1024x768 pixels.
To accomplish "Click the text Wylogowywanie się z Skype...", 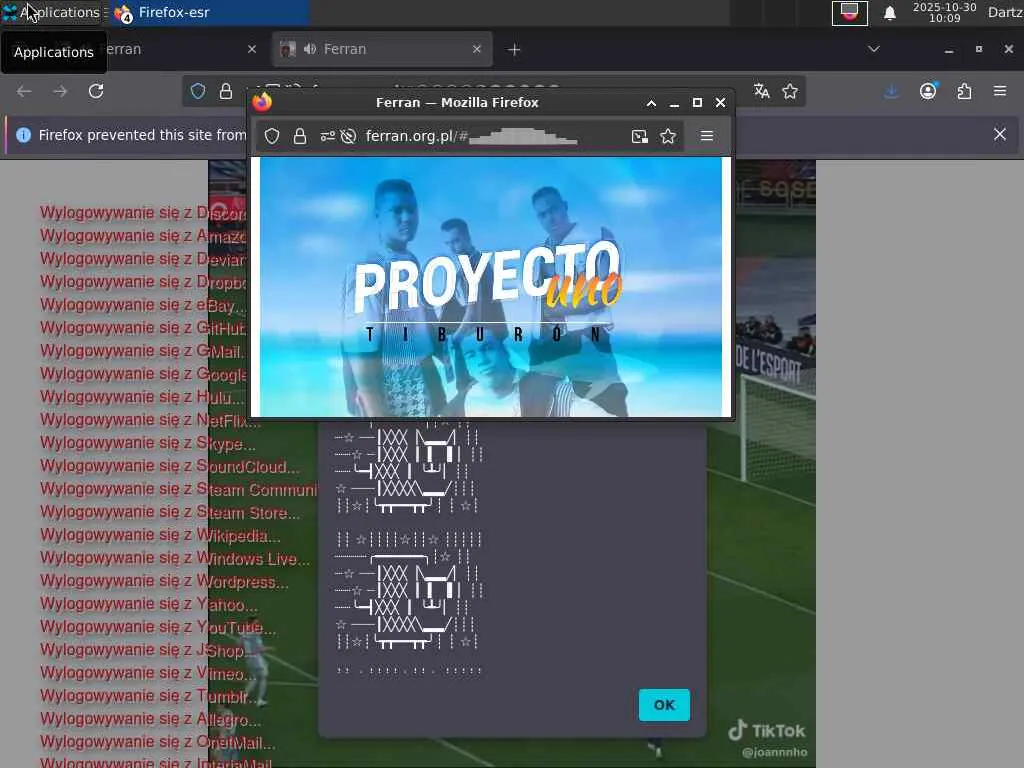I will [148, 443].
